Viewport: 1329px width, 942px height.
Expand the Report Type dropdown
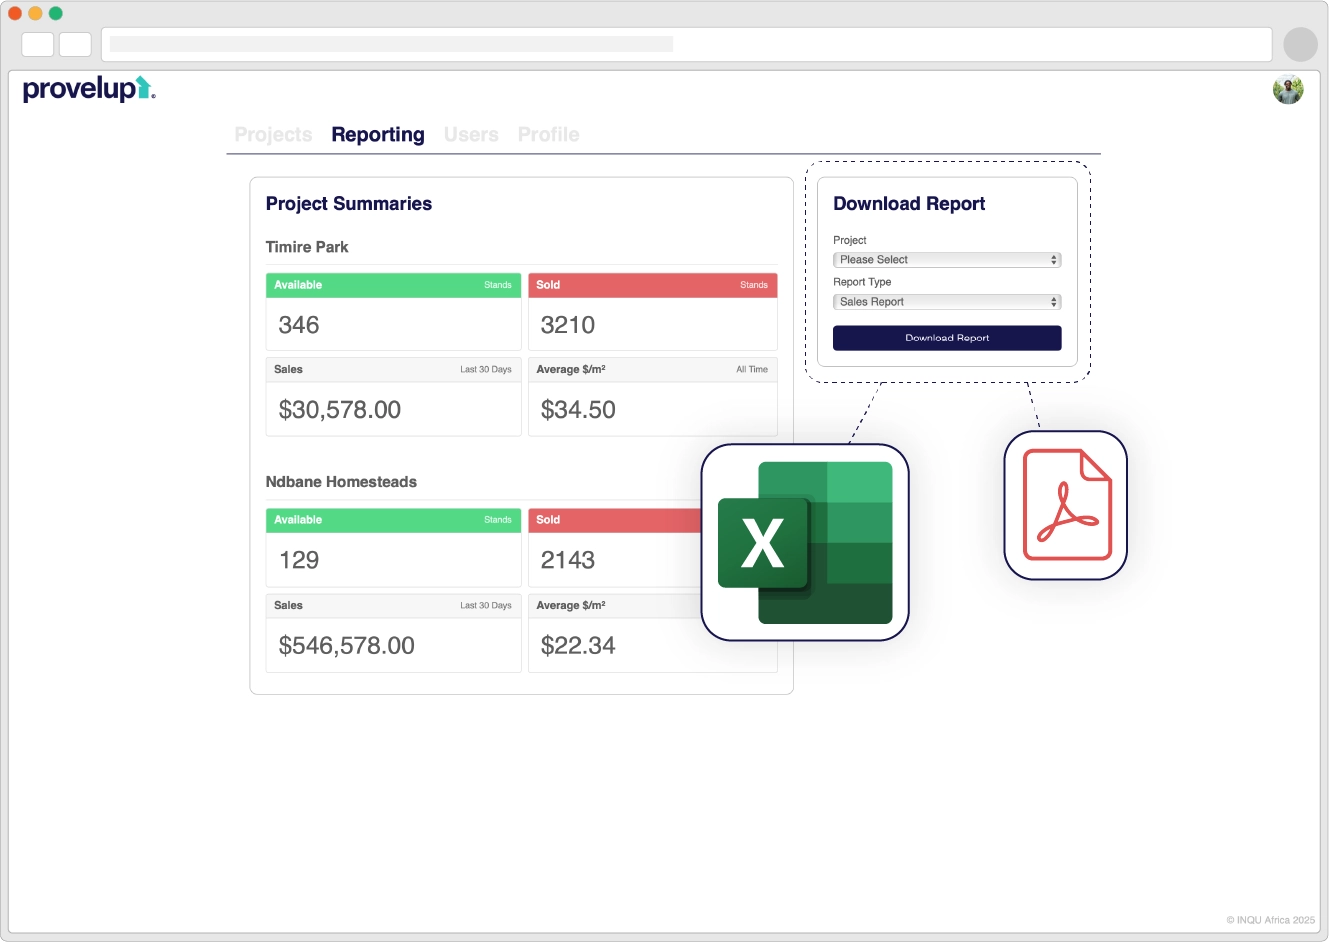point(946,302)
